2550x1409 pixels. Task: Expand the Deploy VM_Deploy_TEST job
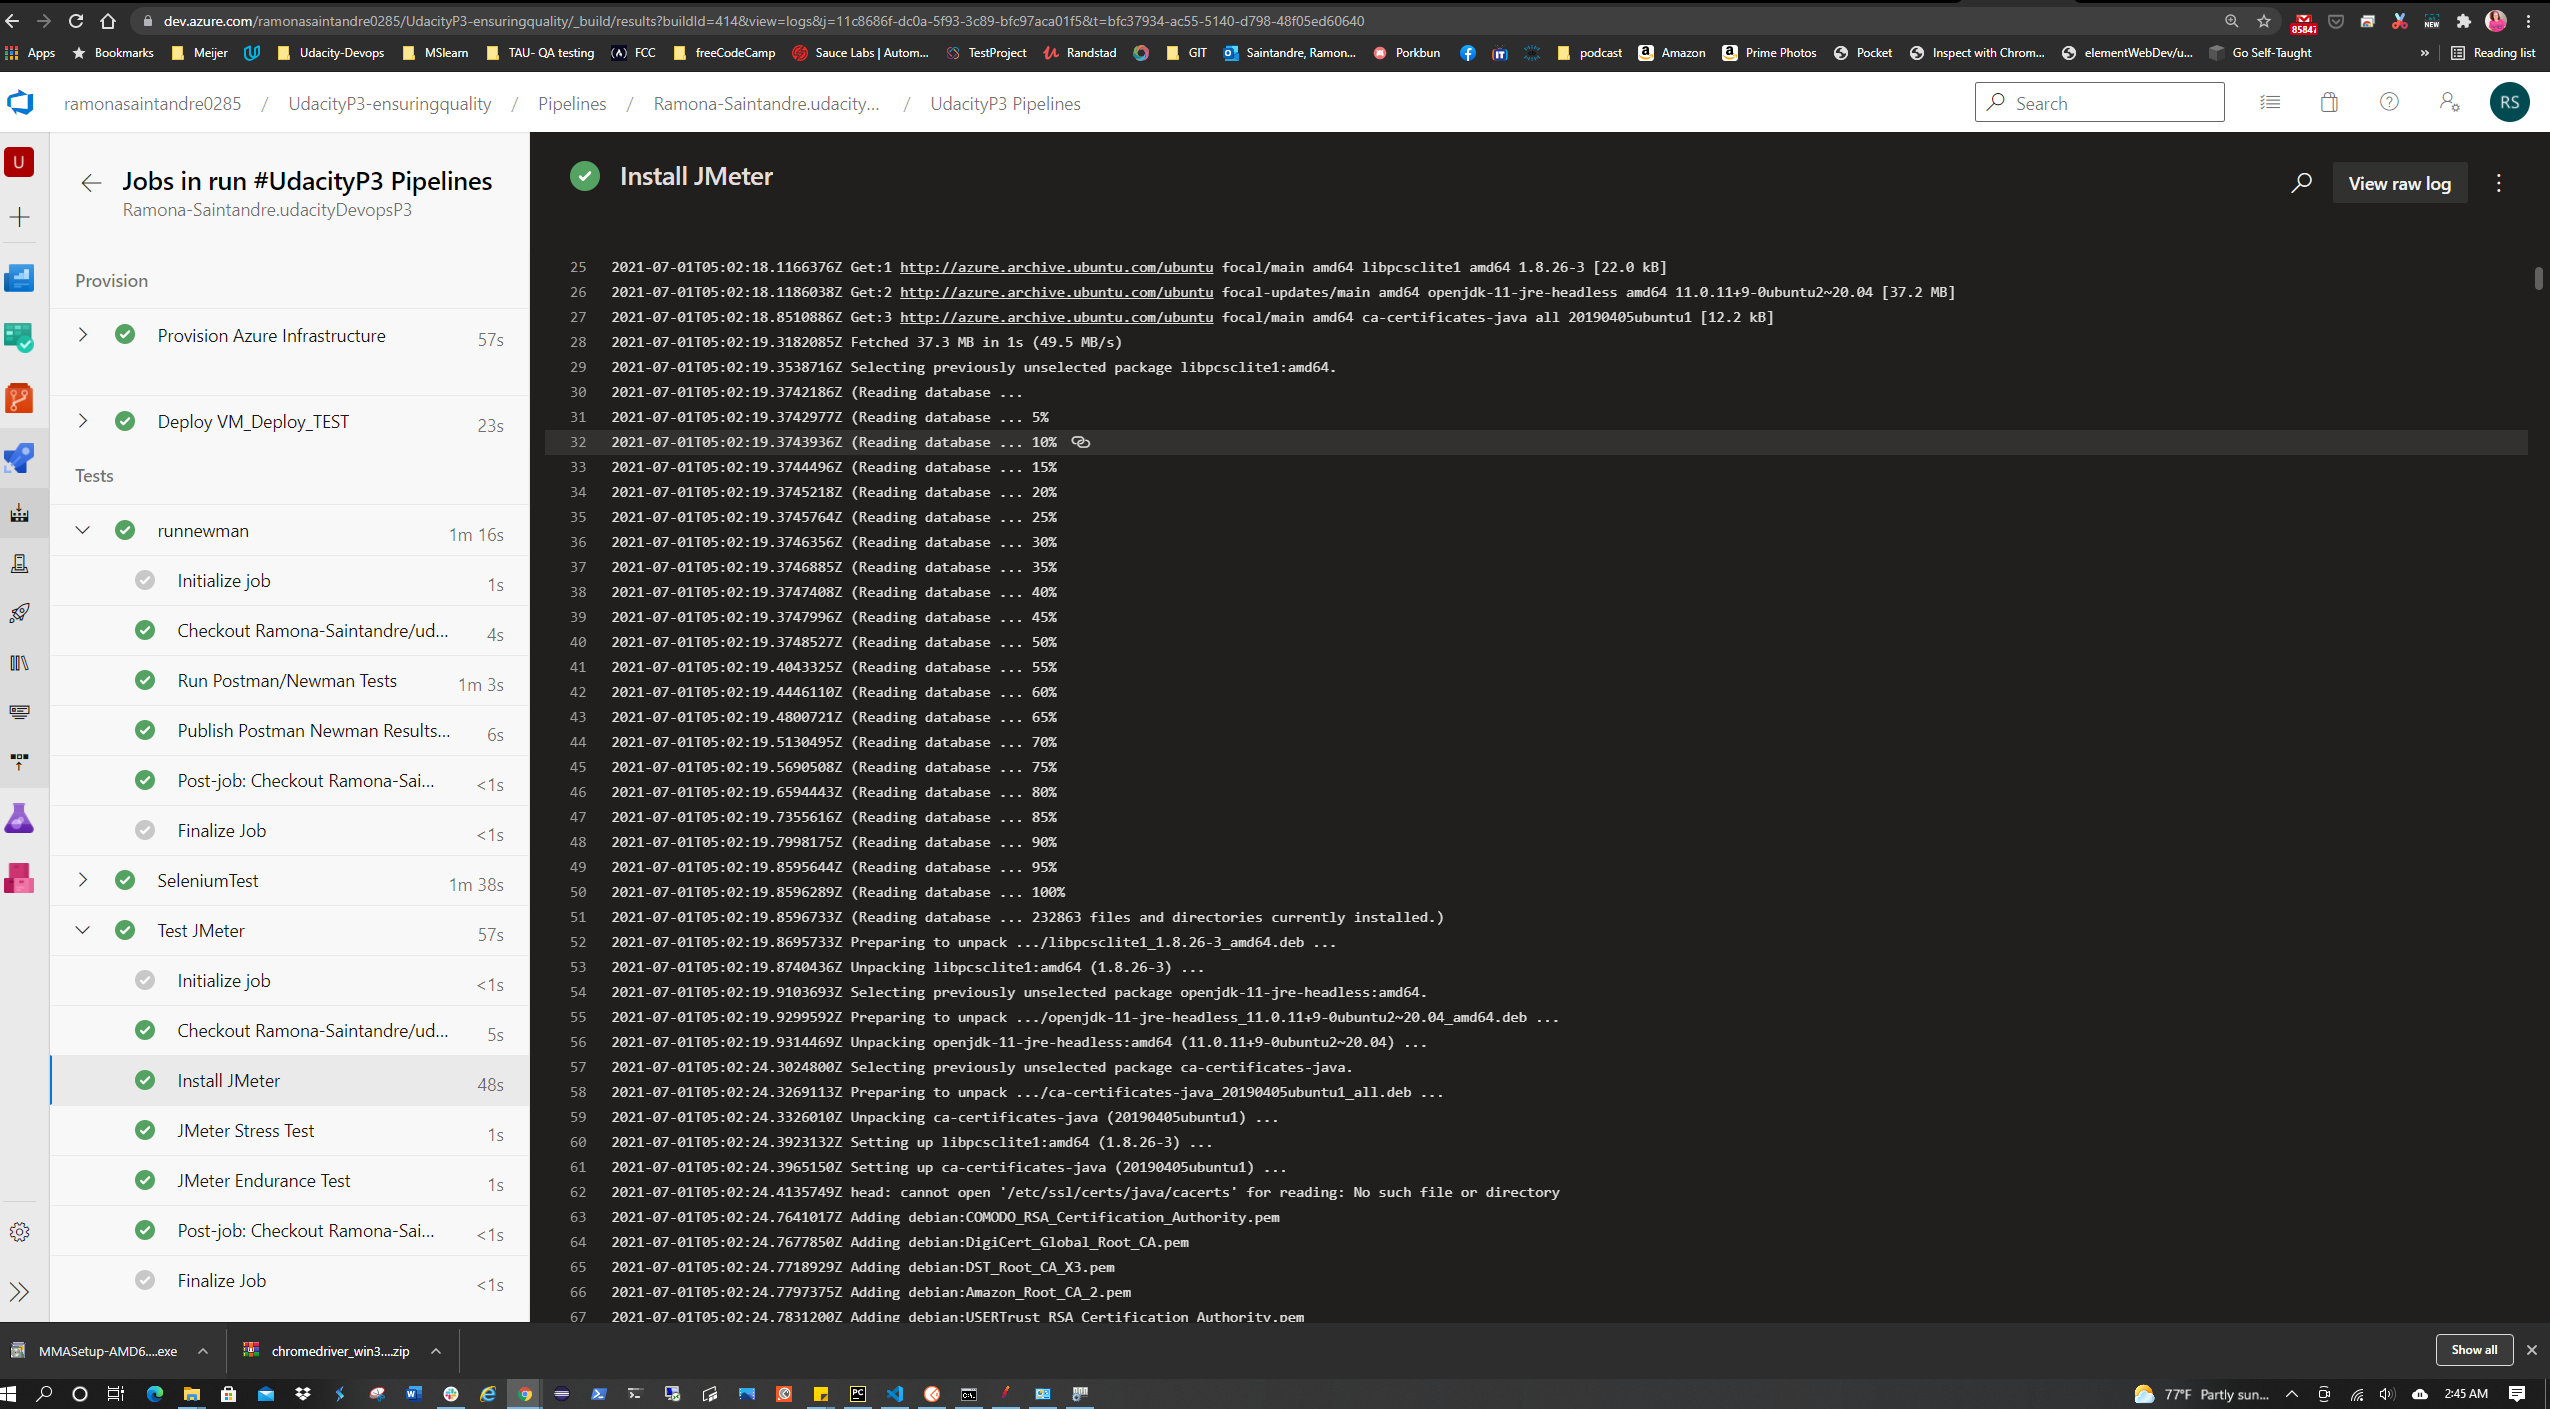pyautogui.click(x=83, y=422)
